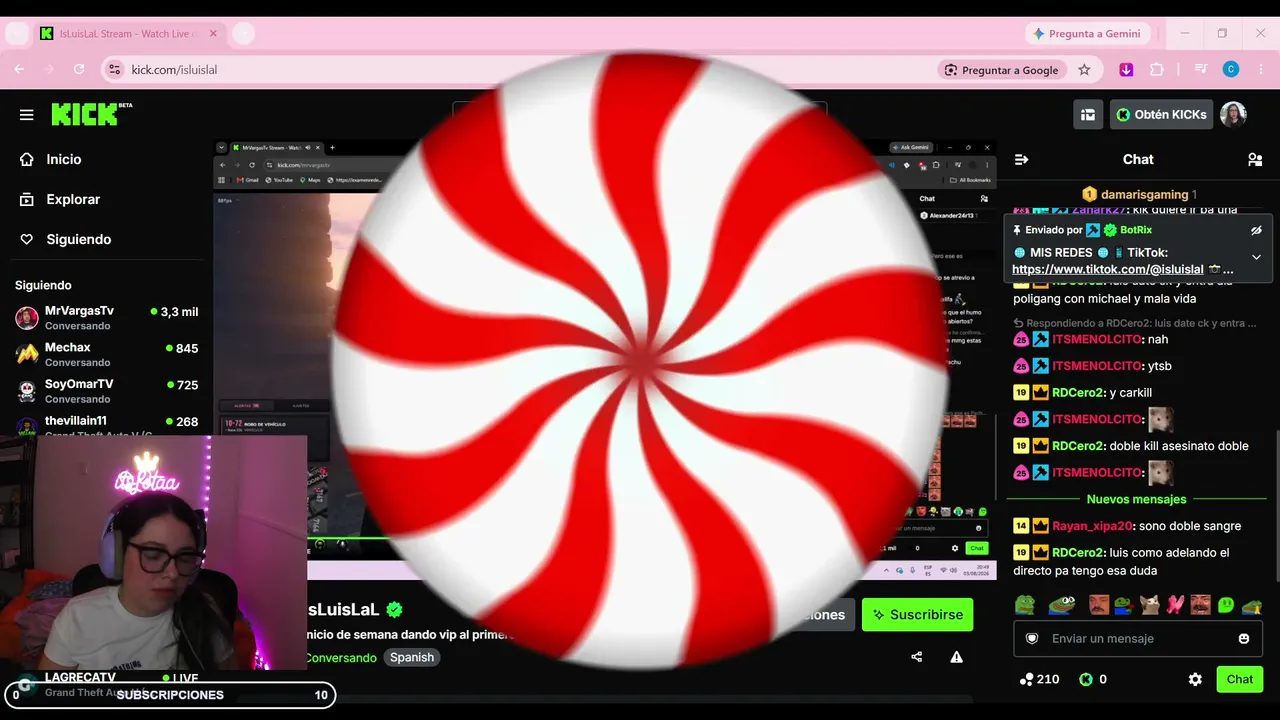Hide the pinned BotRix message
Viewport: 1280px width, 720px height.
[x=1256, y=230]
